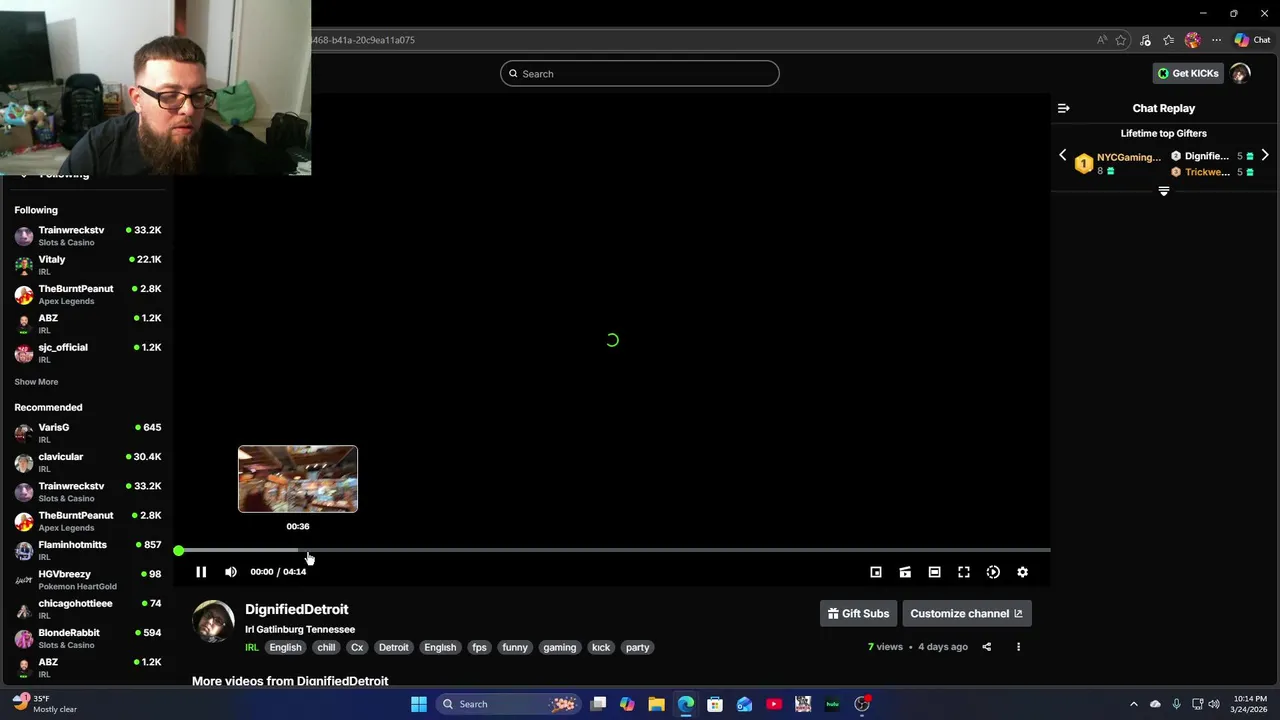The height and width of the screenshot is (720, 1280).
Task: Open HGVbreezy recommended channel
Action: coord(88,579)
